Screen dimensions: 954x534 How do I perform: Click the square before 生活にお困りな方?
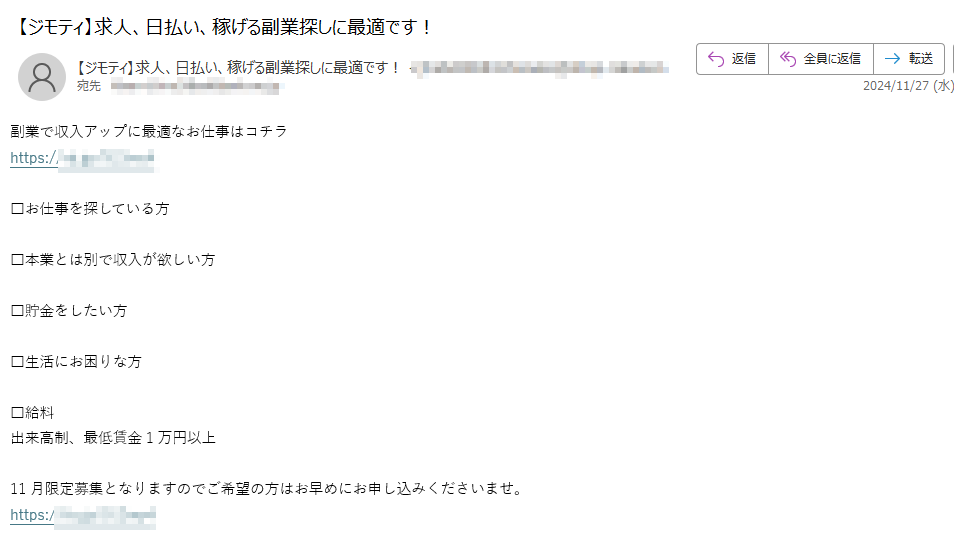(18, 362)
